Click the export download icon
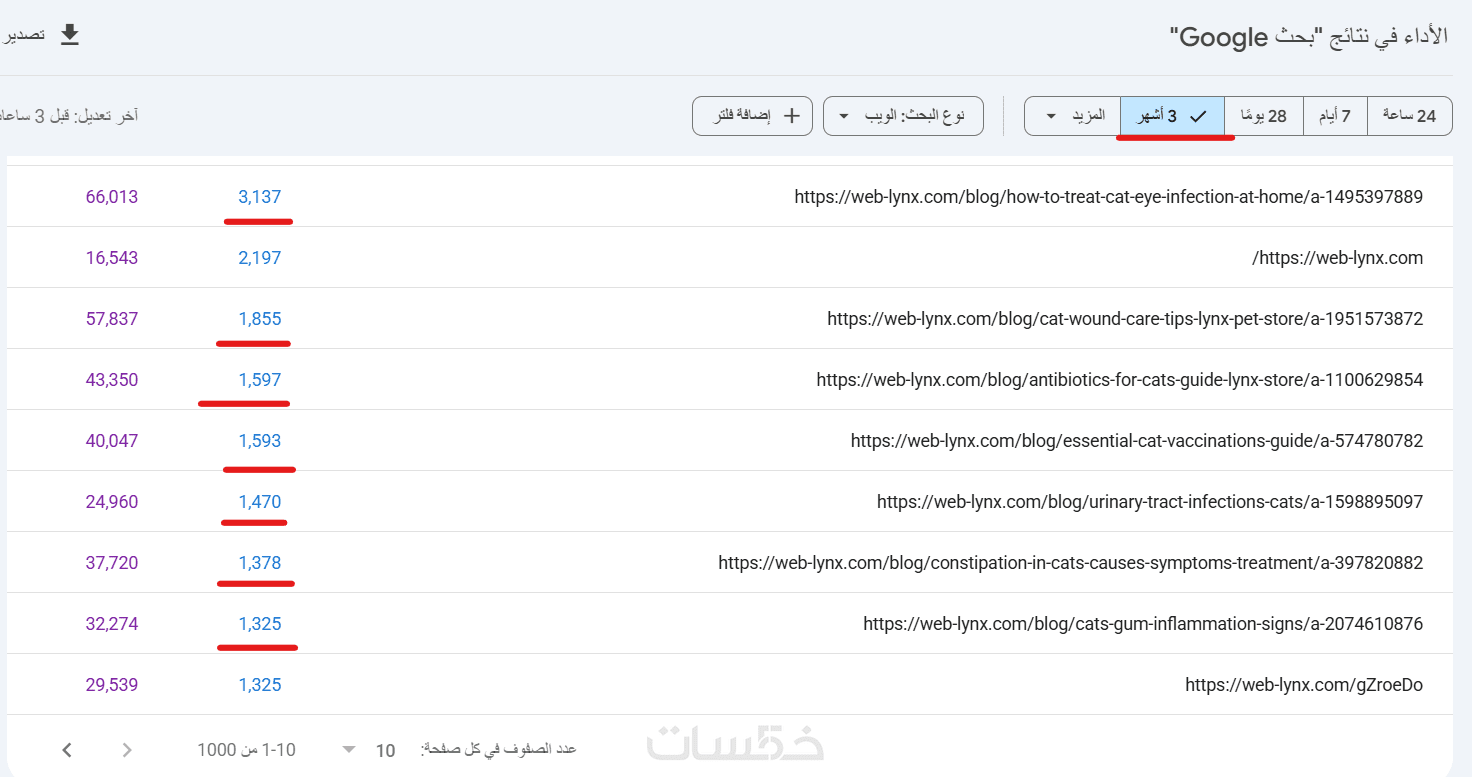 (x=69, y=35)
